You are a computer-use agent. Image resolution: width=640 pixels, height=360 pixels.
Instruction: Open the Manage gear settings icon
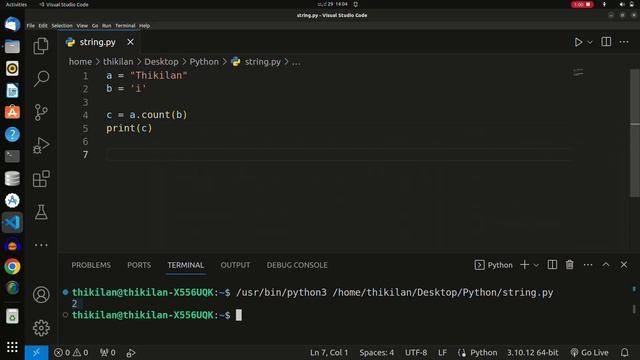[41, 328]
